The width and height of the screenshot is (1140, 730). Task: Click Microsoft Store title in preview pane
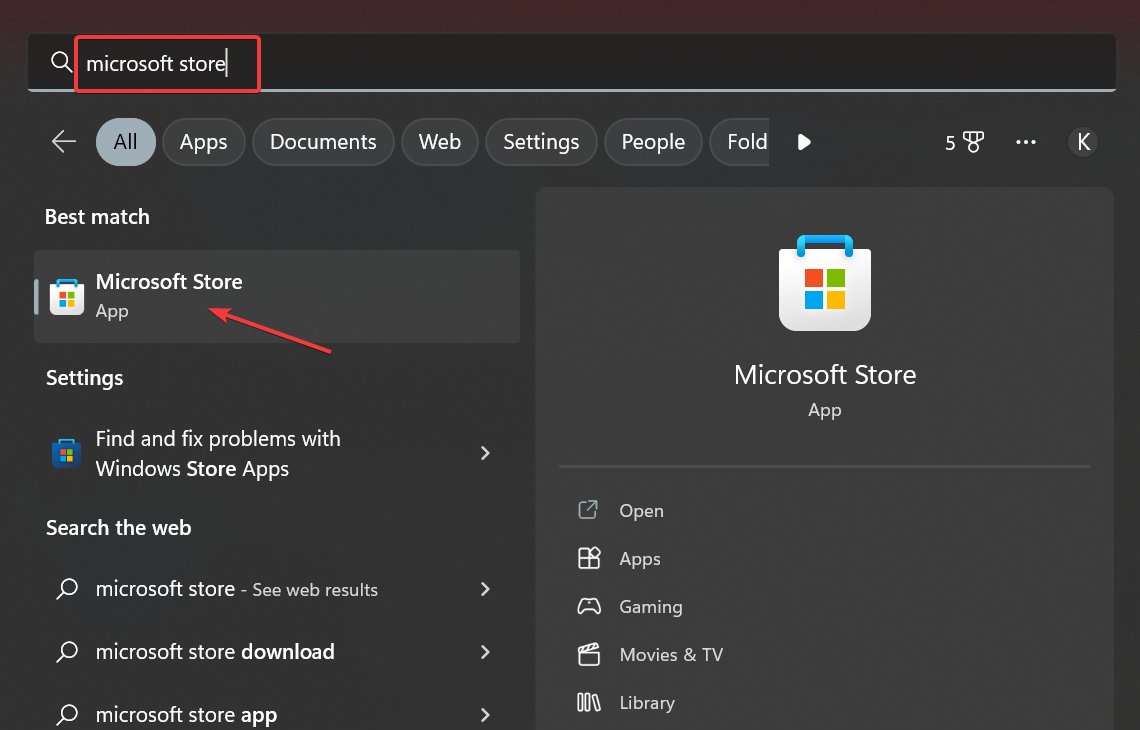(x=824, y=375)
